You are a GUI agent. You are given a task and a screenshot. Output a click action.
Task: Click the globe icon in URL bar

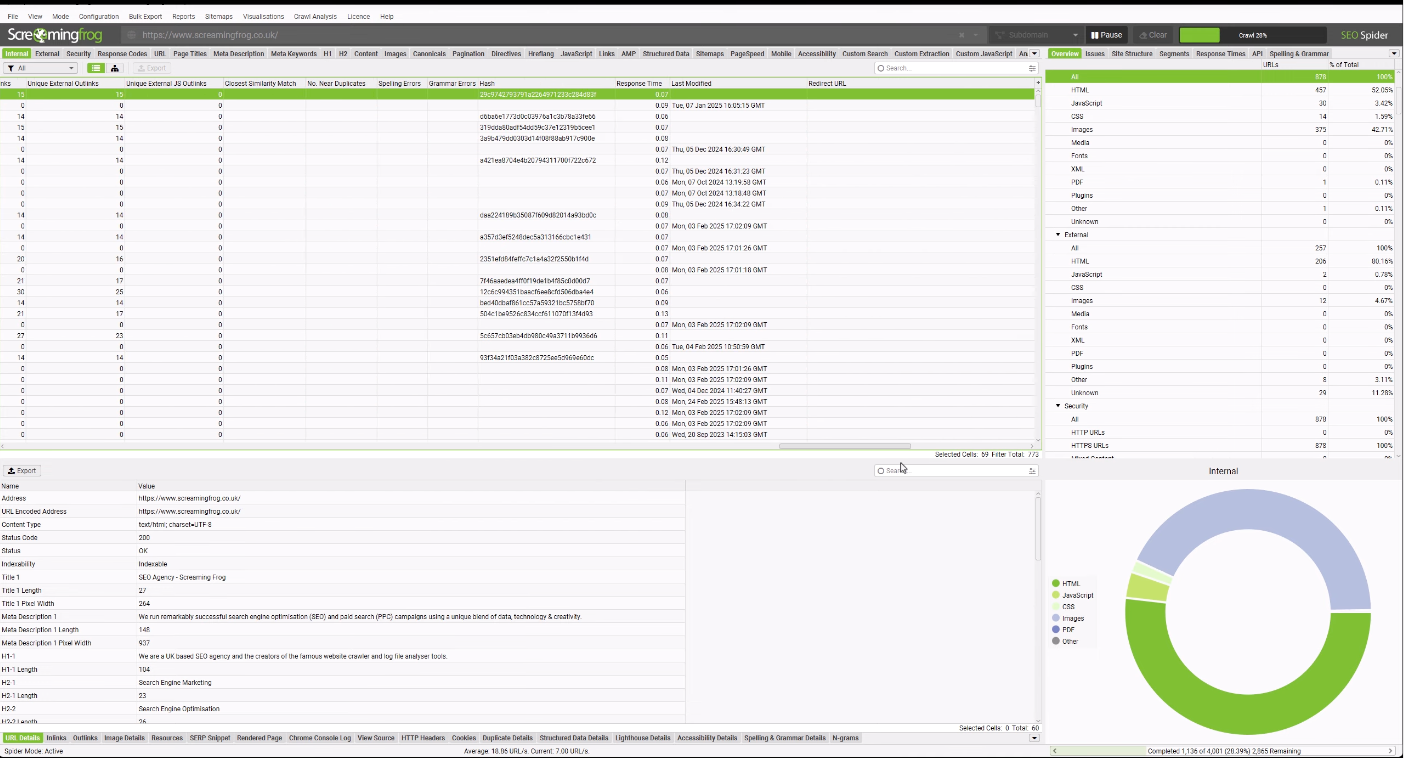pyautogui.click(x=130, y=35)
